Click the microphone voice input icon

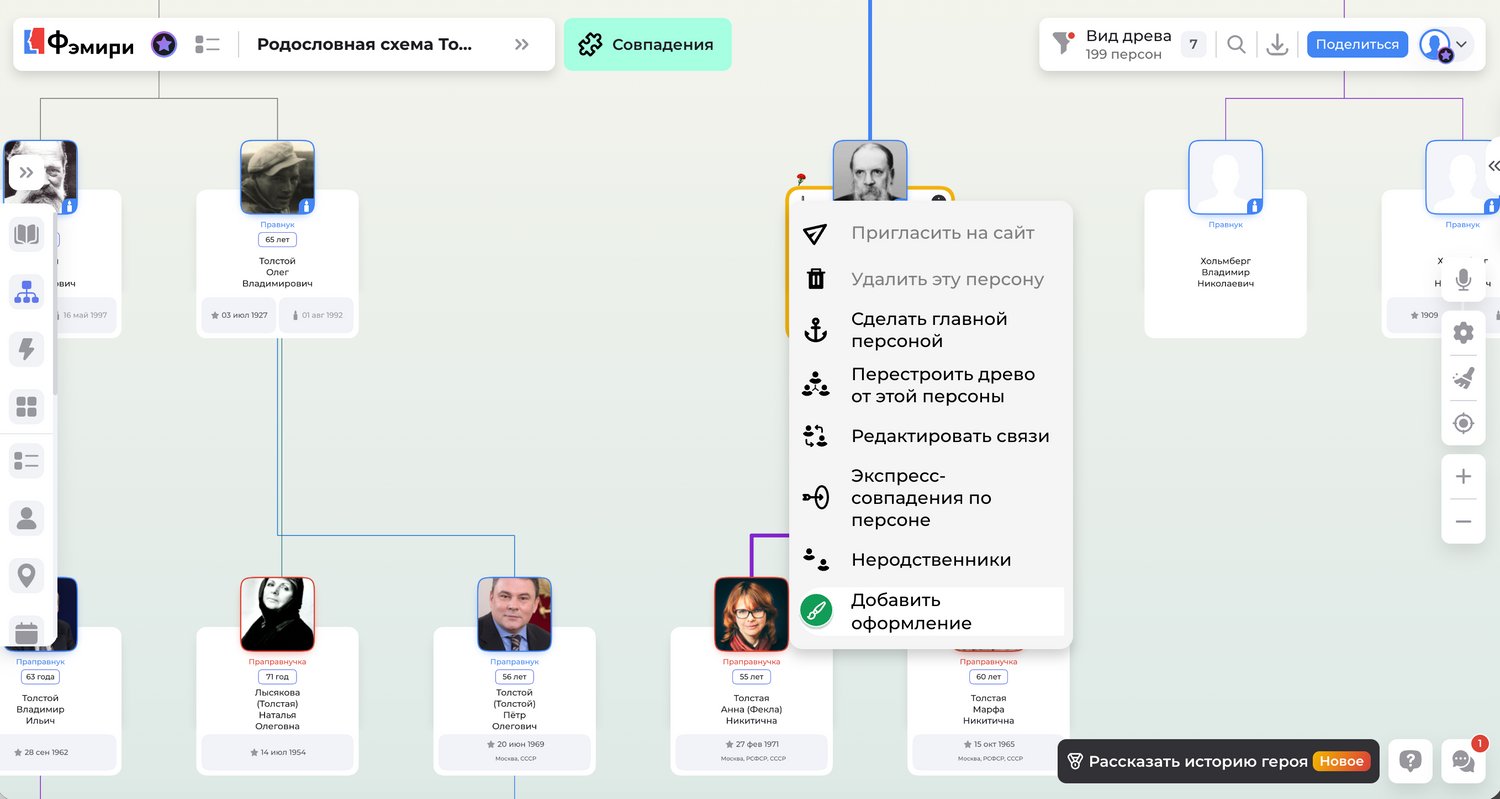pos(1463,280)
